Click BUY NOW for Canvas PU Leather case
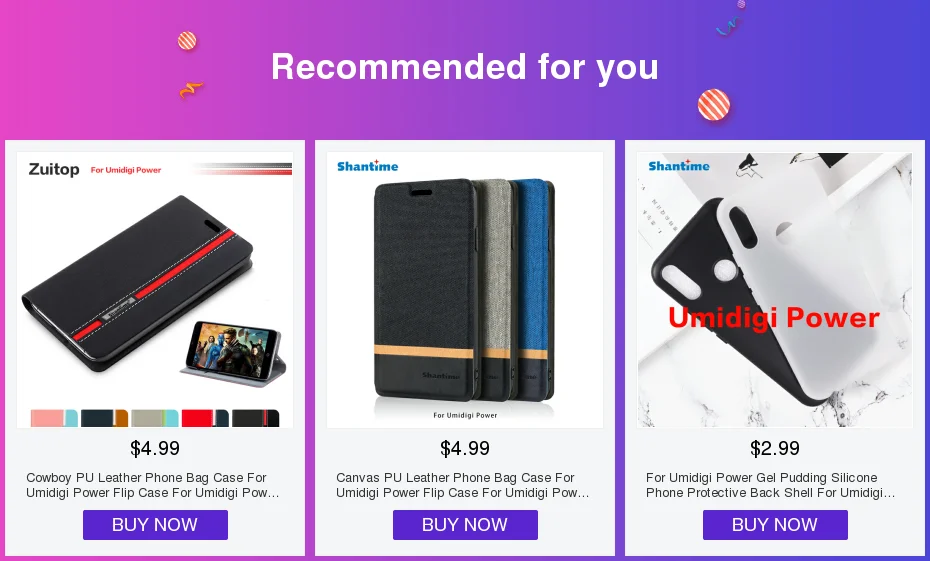930x561 pixels. coord(465,525)
